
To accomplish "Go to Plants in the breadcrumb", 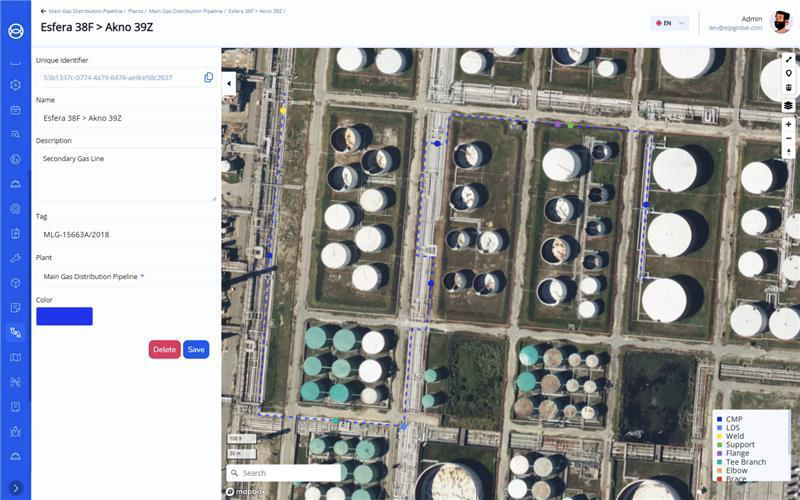I will coord(135,11).
